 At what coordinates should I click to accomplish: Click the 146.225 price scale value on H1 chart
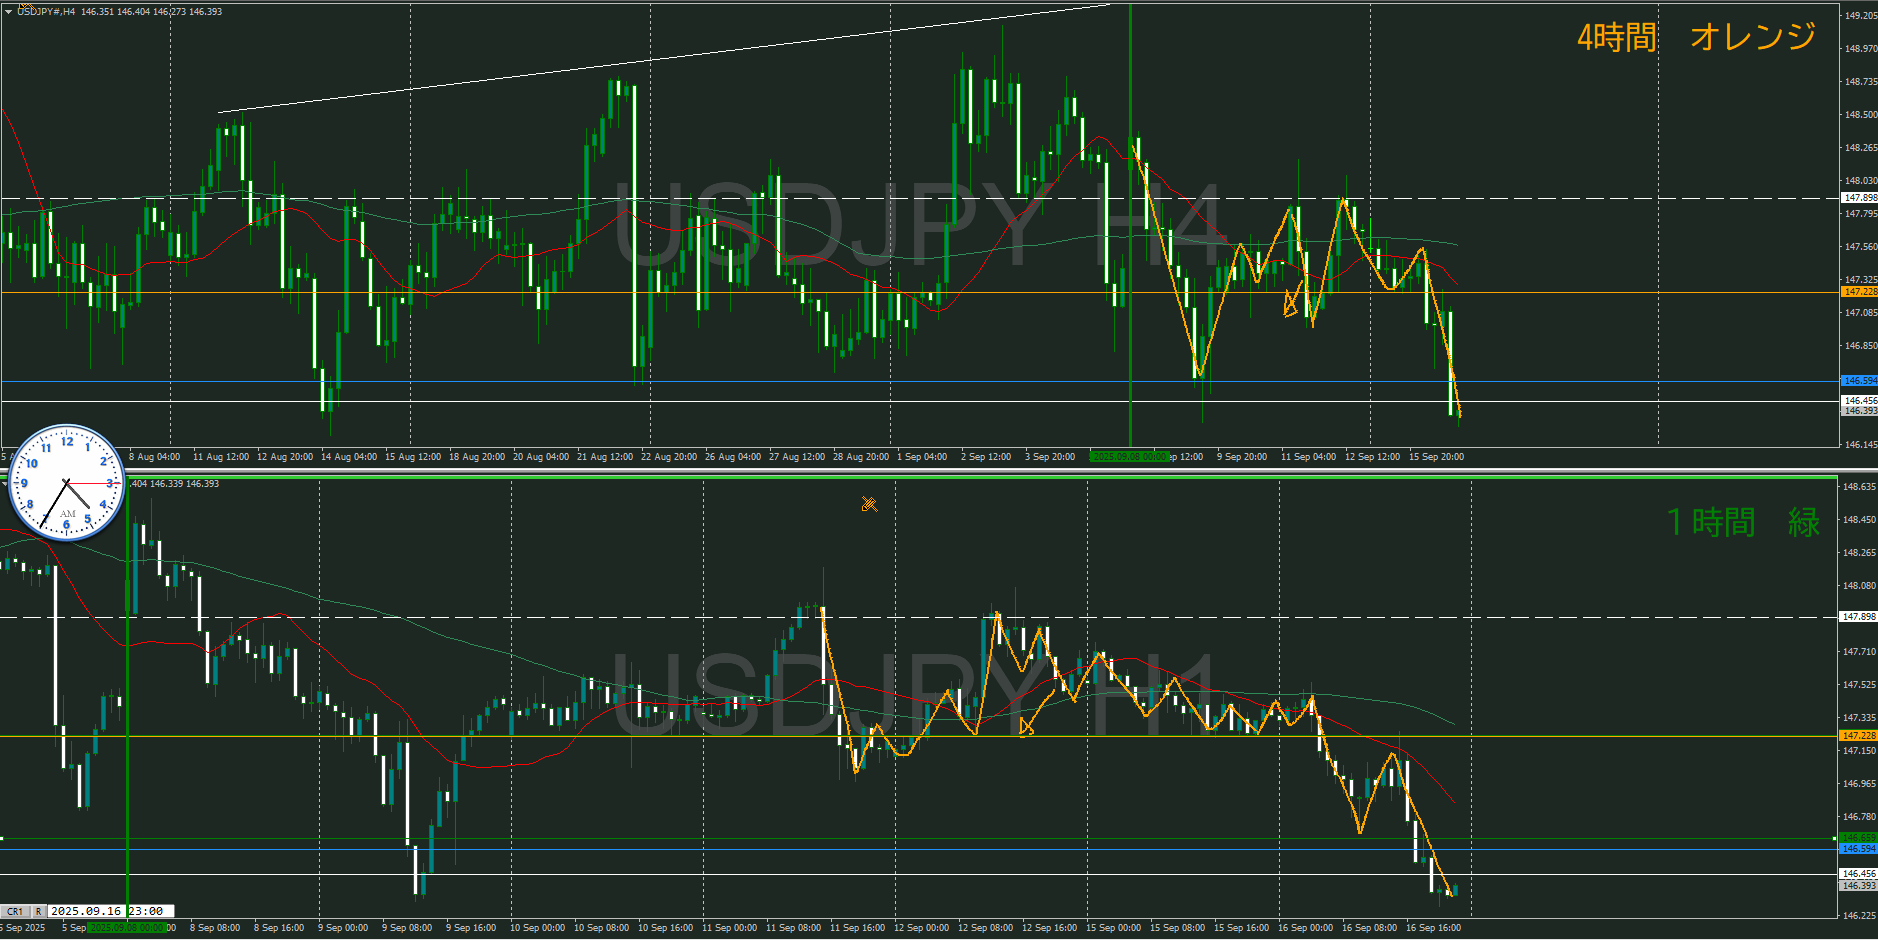tap(1860, 916)
